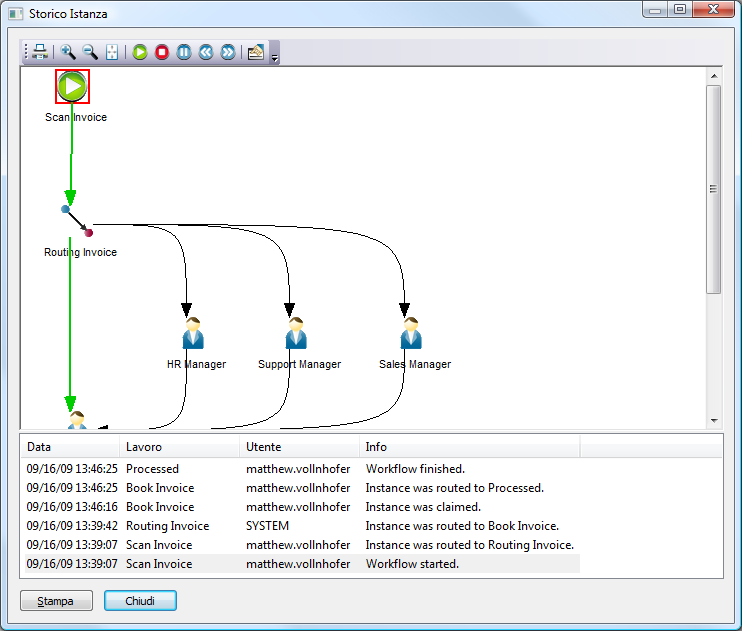Select the HR Manager person icon
742x631 pixels.
[193, 333]
